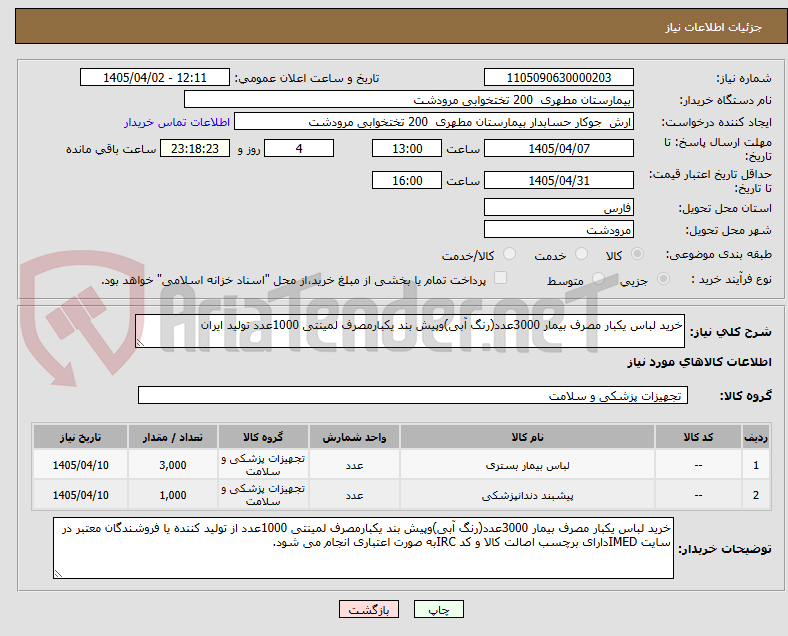Viewport: 788px width, 636px height.
Task: Select the کالا radio button
Action: 637,254
